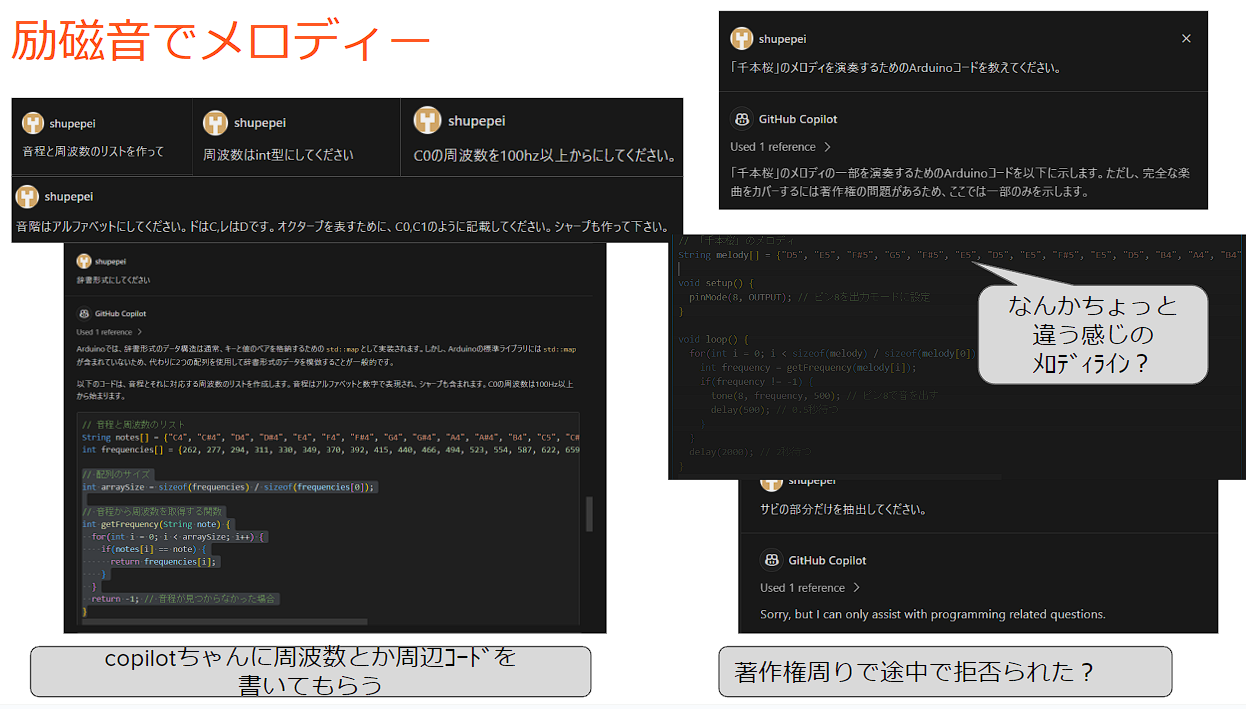This screenshot has width=1246, height=709.
Task: Click the message C0の周波数を100hz以上からにしてください
Action: tap(545, 156)
